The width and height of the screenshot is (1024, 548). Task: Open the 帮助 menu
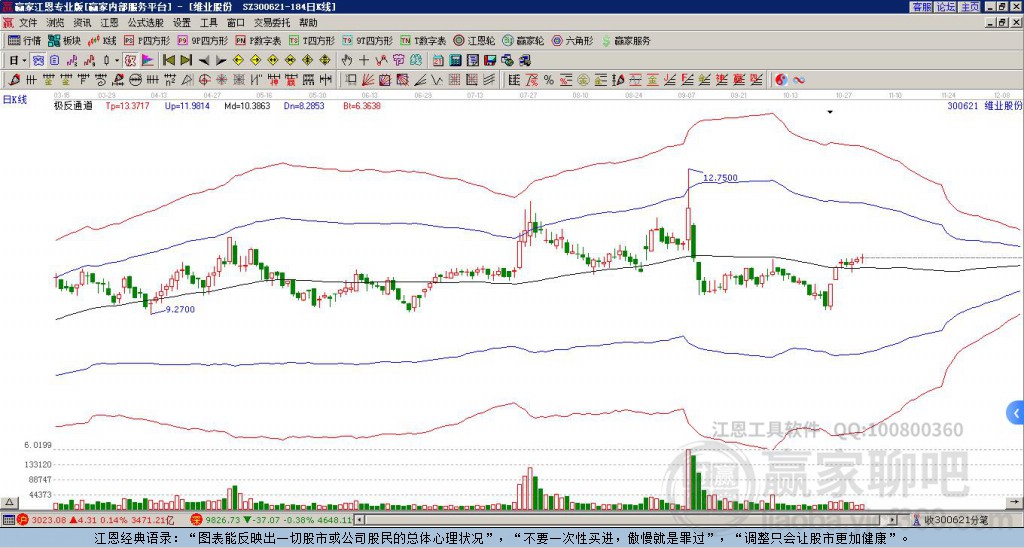coord(308,23)
